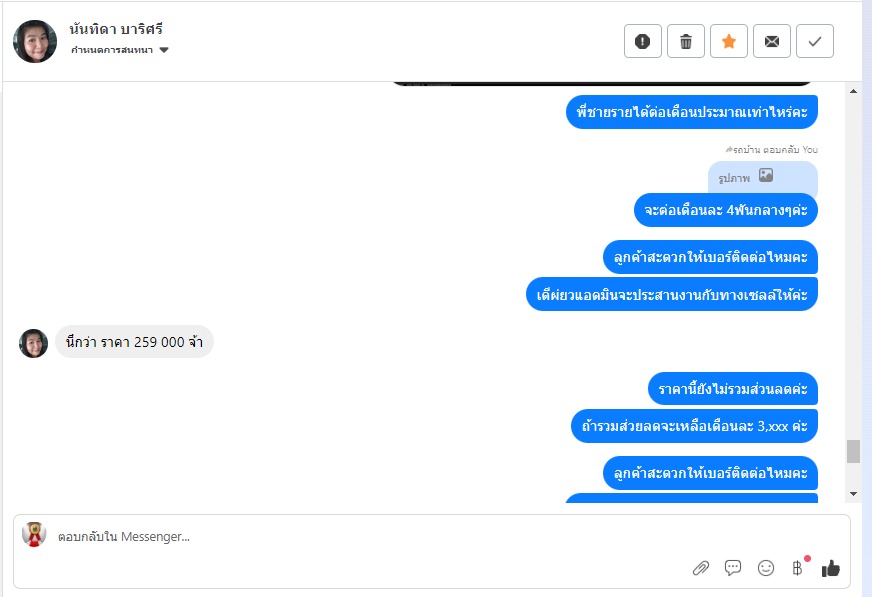
Task: Click the reply in Messenger text field
Action: [x=367, y=536]
